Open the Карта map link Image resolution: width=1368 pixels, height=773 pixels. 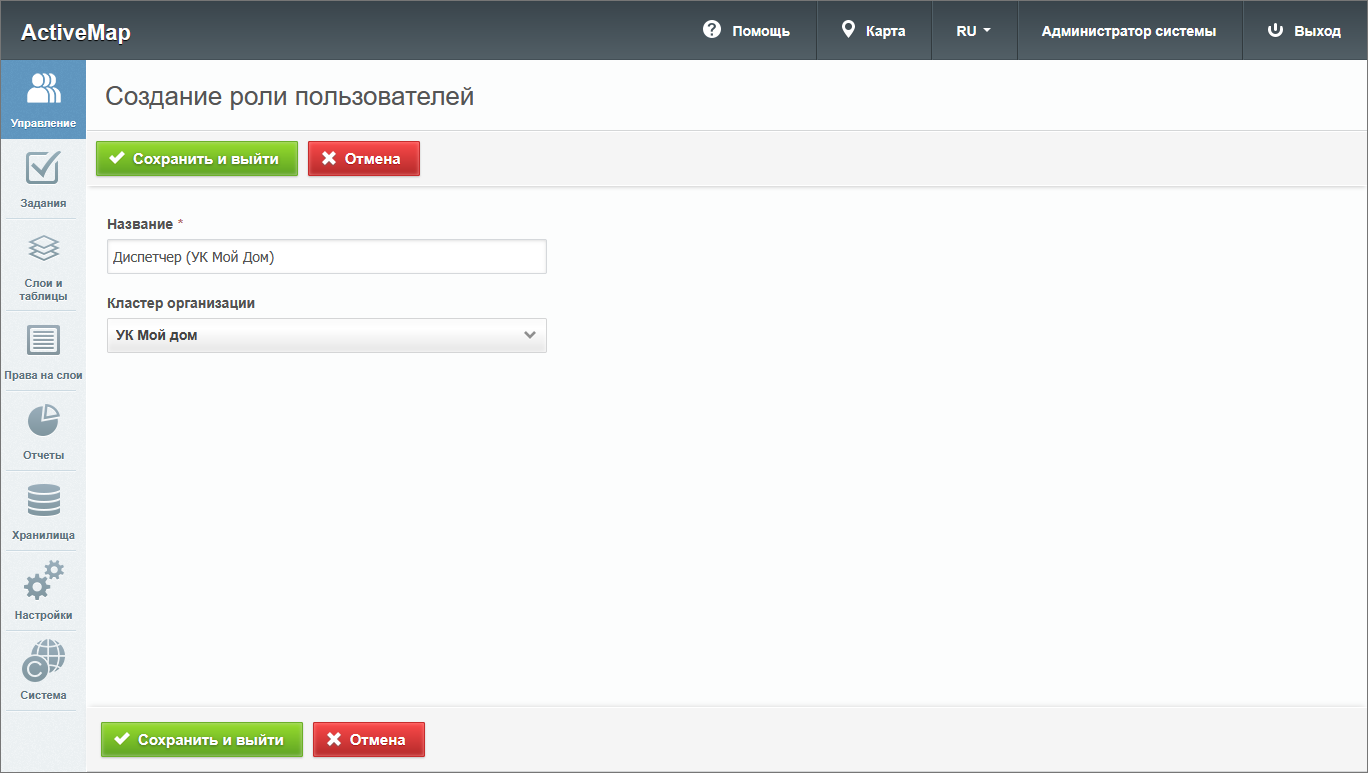[x=873, y=31]
